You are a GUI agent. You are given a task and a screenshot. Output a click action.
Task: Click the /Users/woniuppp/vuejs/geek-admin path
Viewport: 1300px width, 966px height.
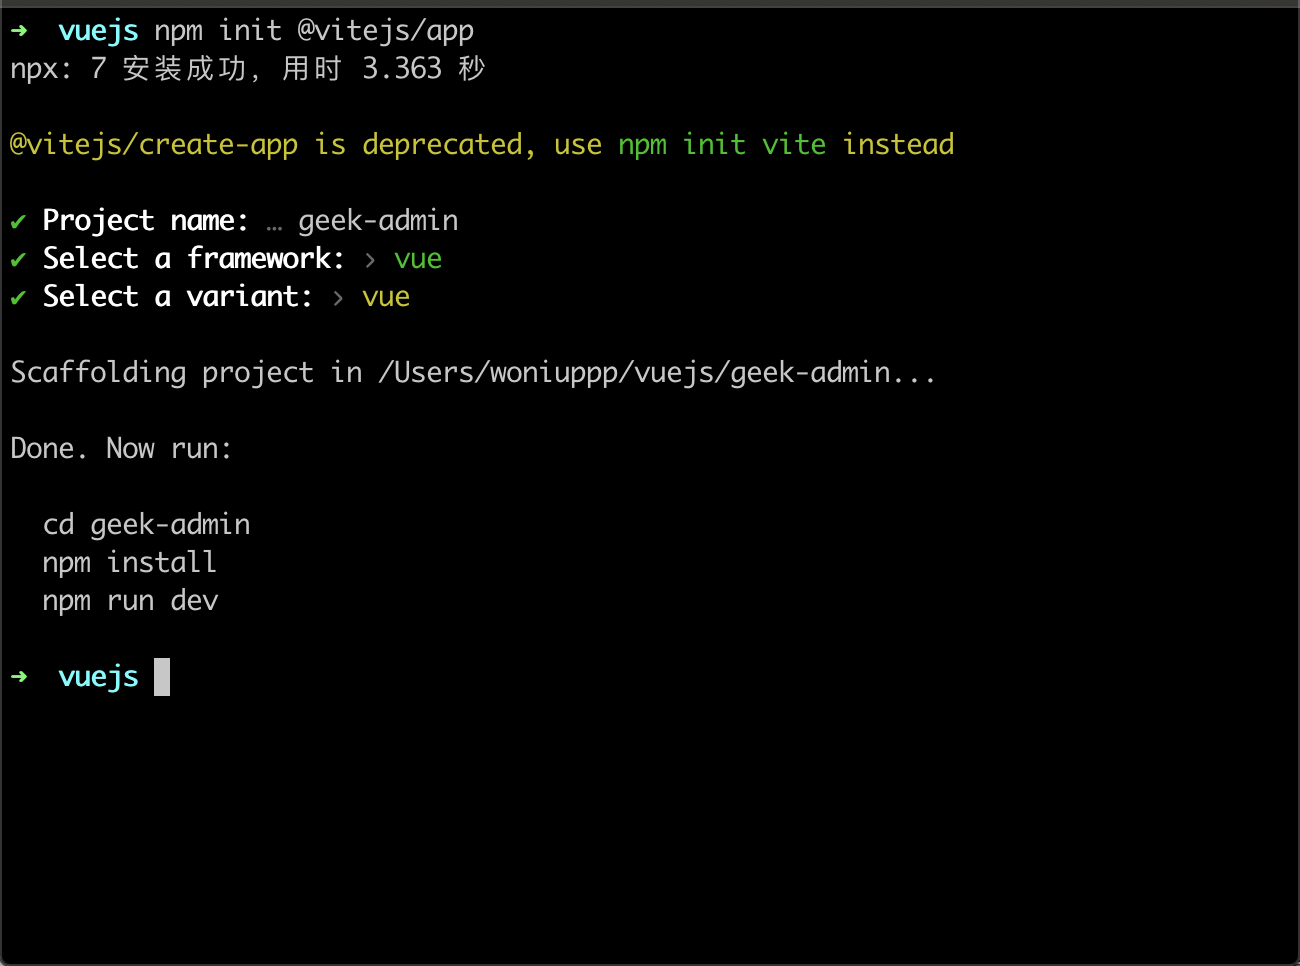coord(634,373)
